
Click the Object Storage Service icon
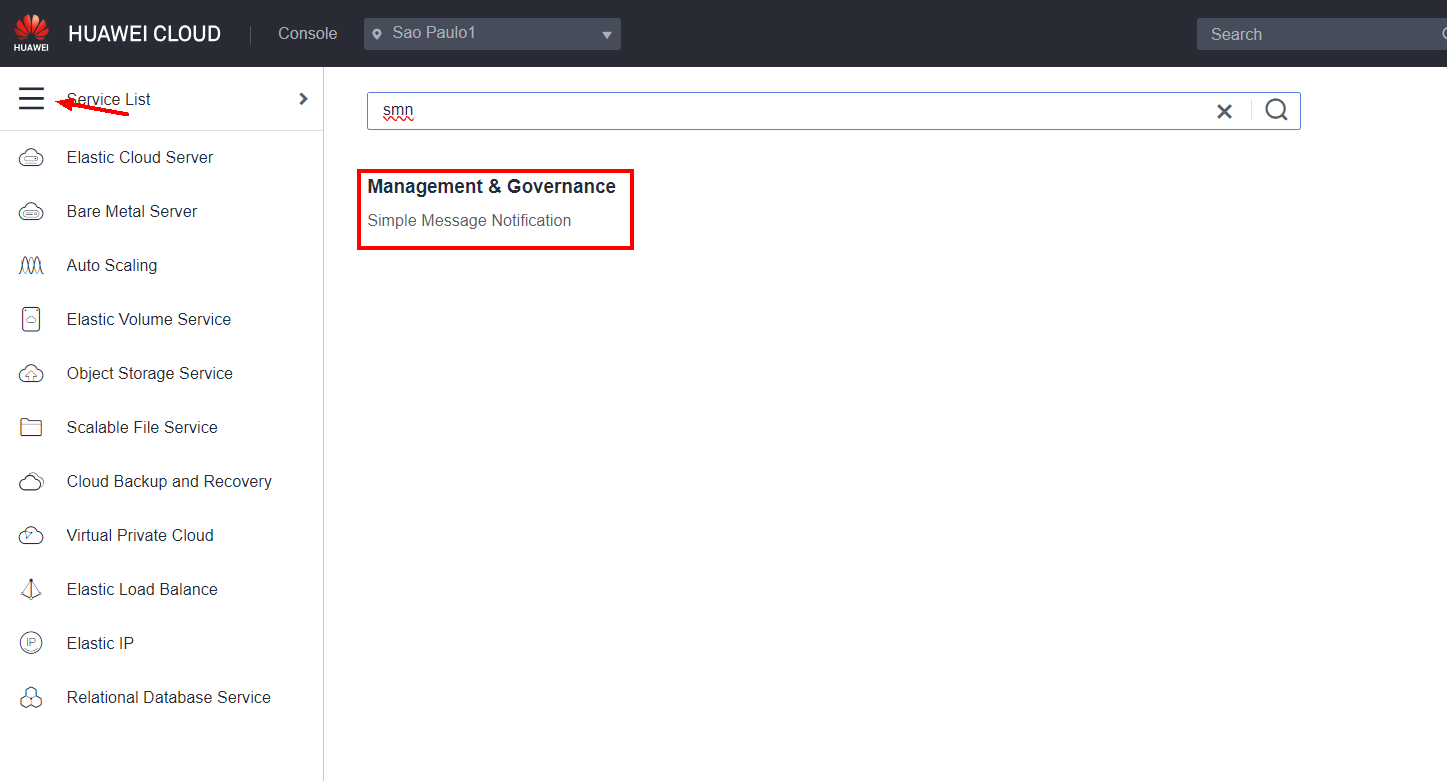tap(31, 374)
